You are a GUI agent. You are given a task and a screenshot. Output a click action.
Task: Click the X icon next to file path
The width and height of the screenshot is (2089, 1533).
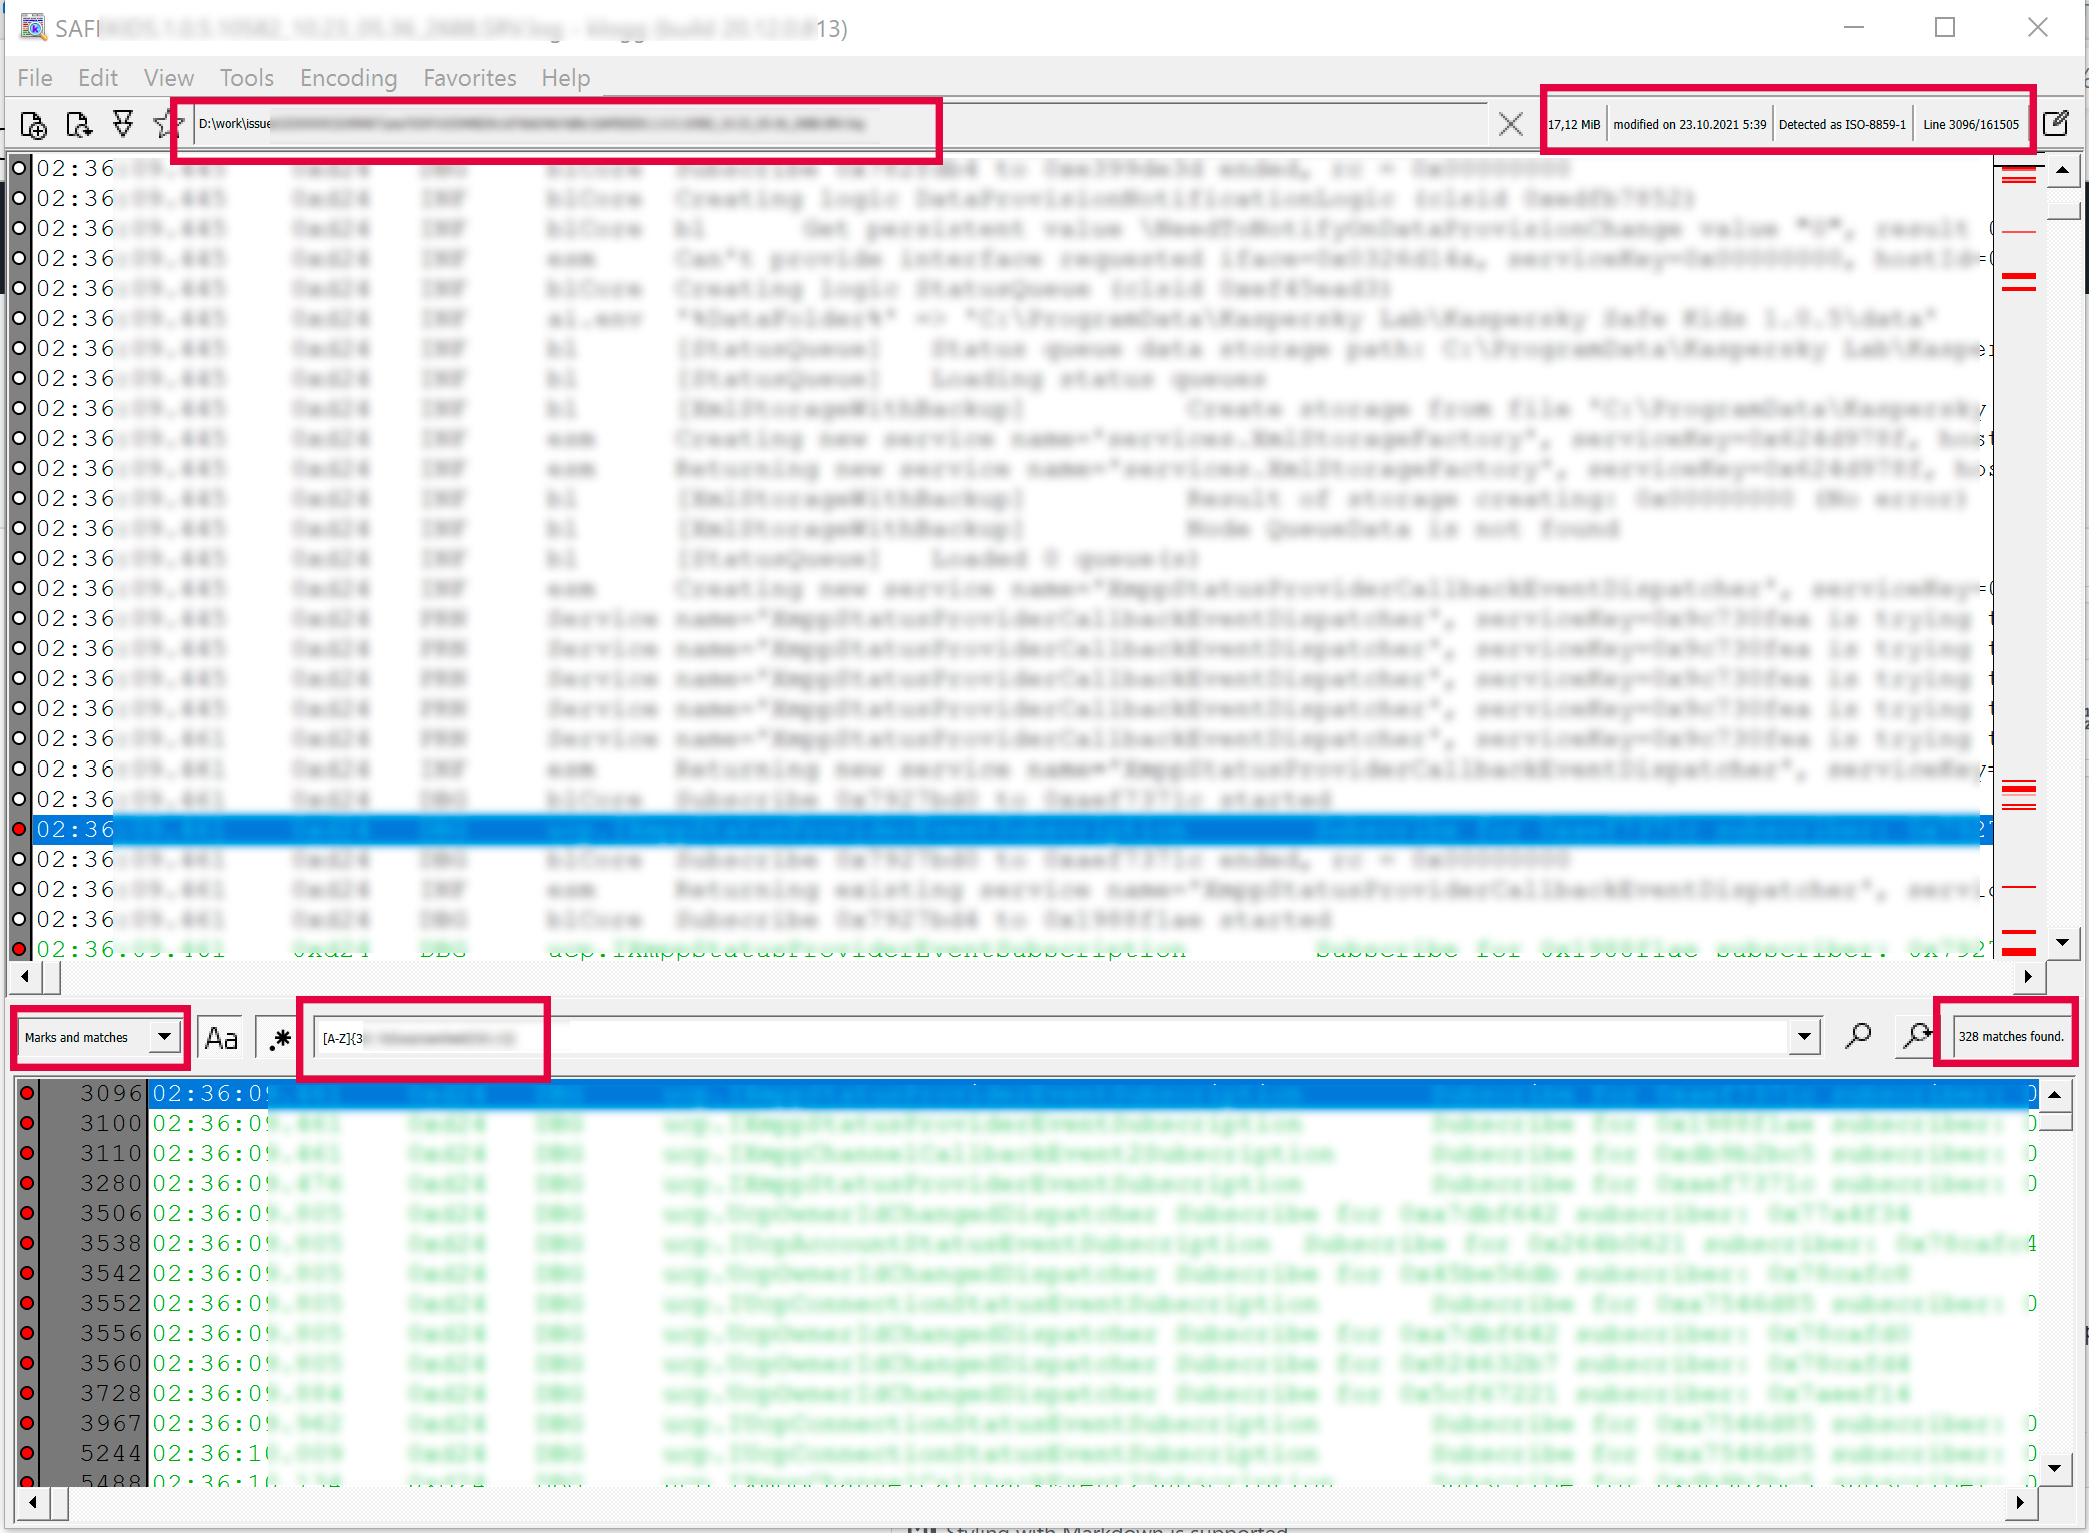pyautogui.click(x=1510, y=124)
